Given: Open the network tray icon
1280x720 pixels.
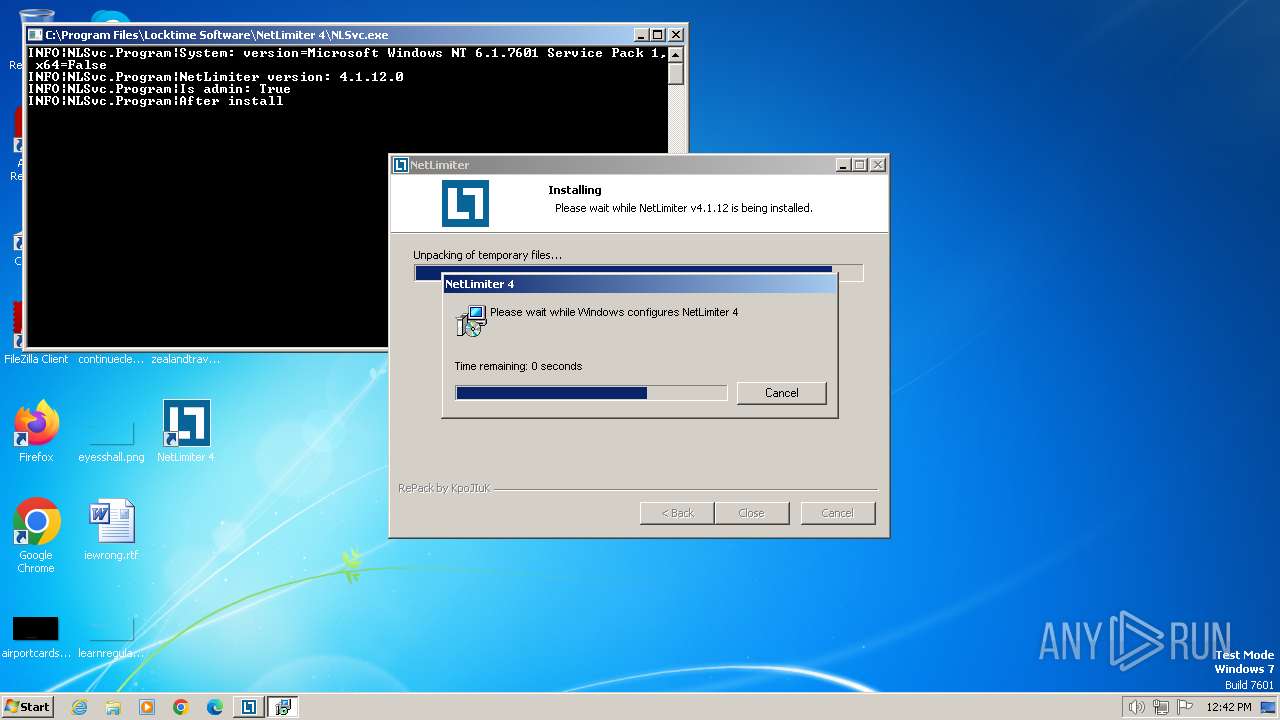Looking at the screenshot, I should point(1161,707).
